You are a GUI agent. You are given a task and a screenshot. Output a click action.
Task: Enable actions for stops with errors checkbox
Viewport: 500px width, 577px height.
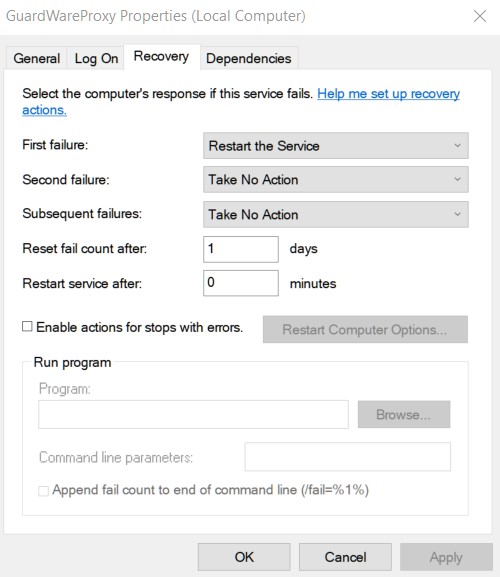tap(27, 327)
